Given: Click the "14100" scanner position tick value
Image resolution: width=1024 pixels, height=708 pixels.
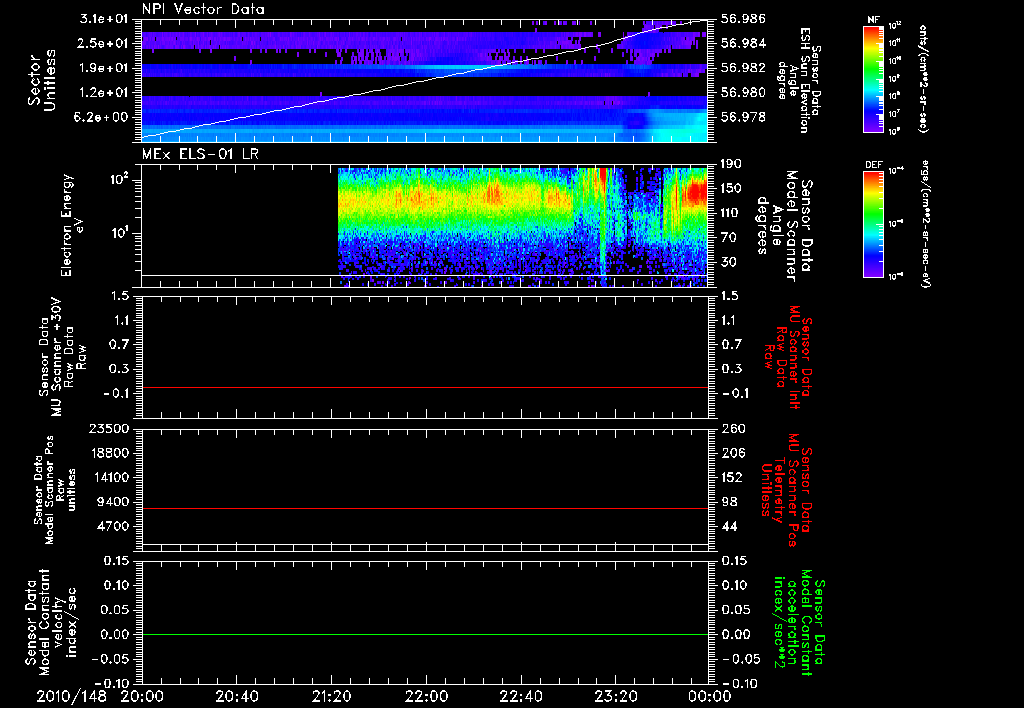Looking at the screenshot, I should point(111,477).
